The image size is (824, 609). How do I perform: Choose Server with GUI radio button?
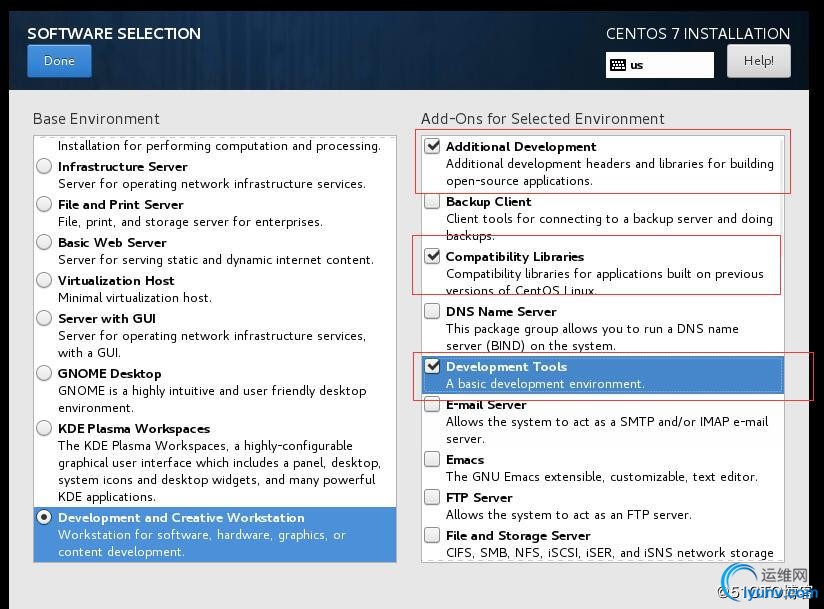(44, 318)
